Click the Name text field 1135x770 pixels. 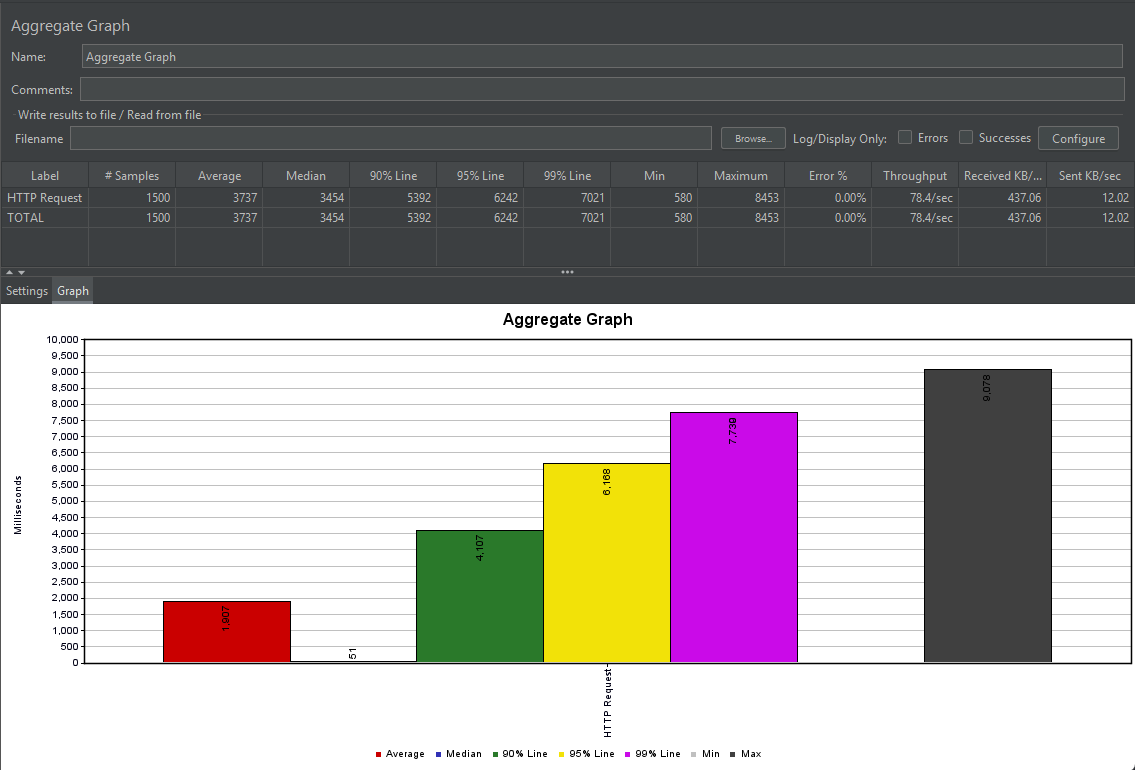pos(602,56)
